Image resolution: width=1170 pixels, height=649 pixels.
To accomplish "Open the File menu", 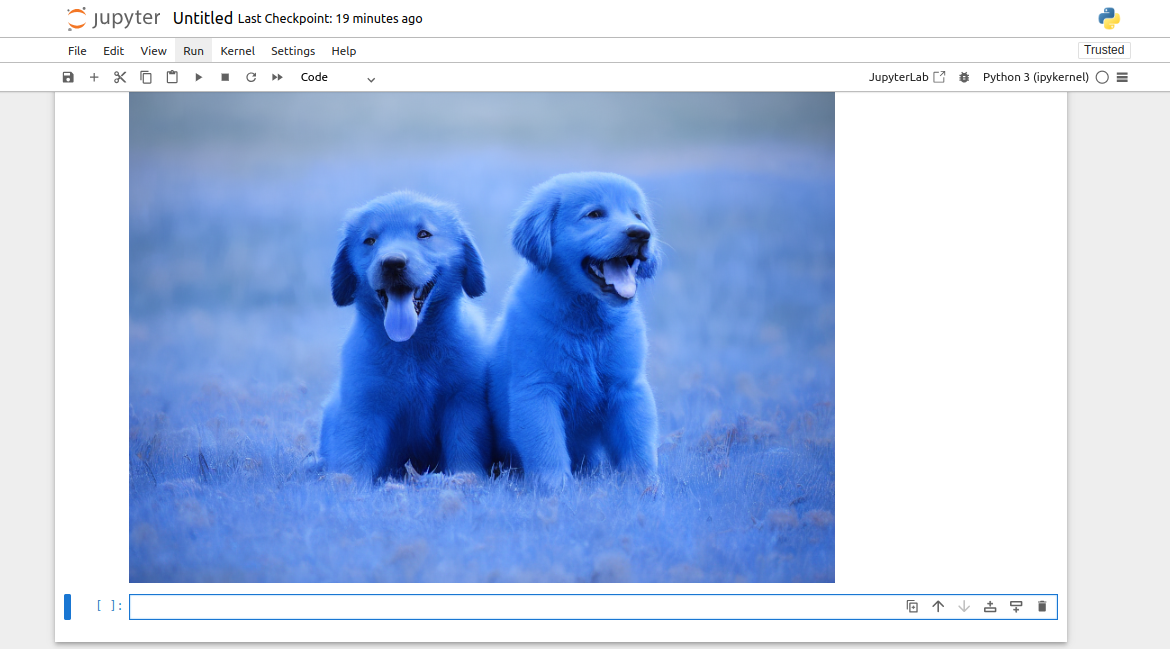I will click(77, 51).
